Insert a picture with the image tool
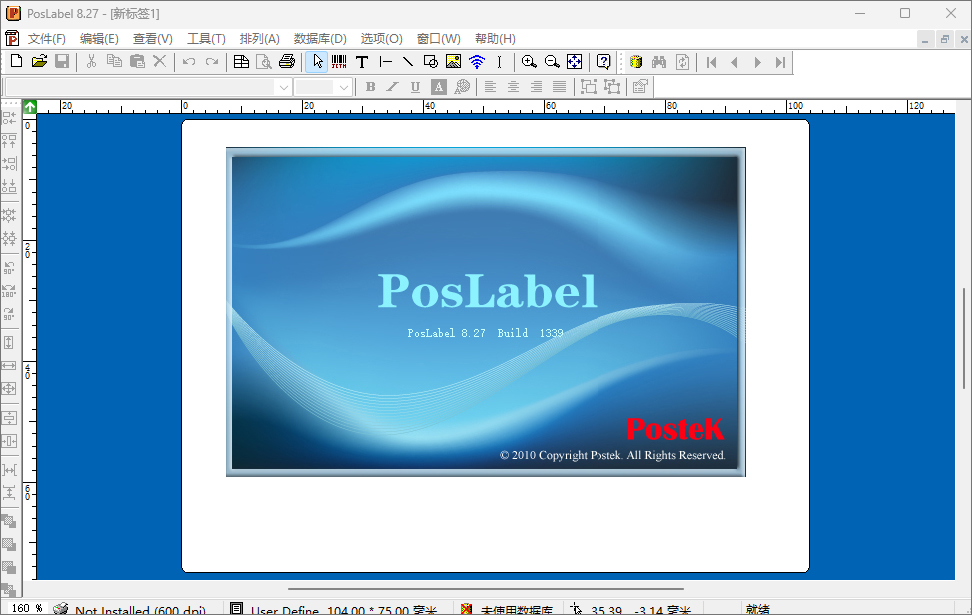This screenshot has height=615, width=972. [454, 61]
